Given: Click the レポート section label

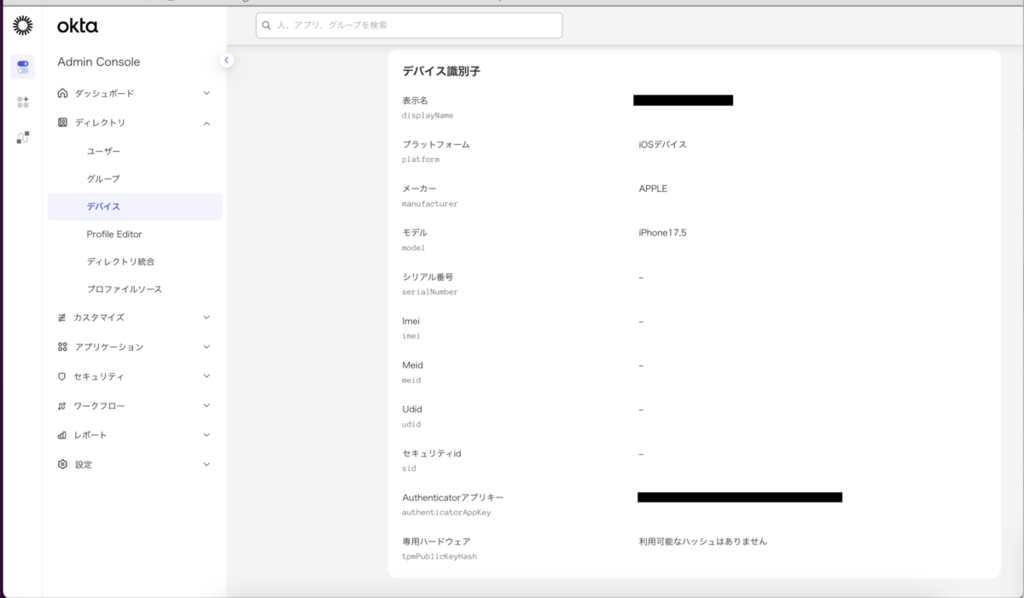Looking at the screenshot, I should pyautogui.click(x=90, y=435).
